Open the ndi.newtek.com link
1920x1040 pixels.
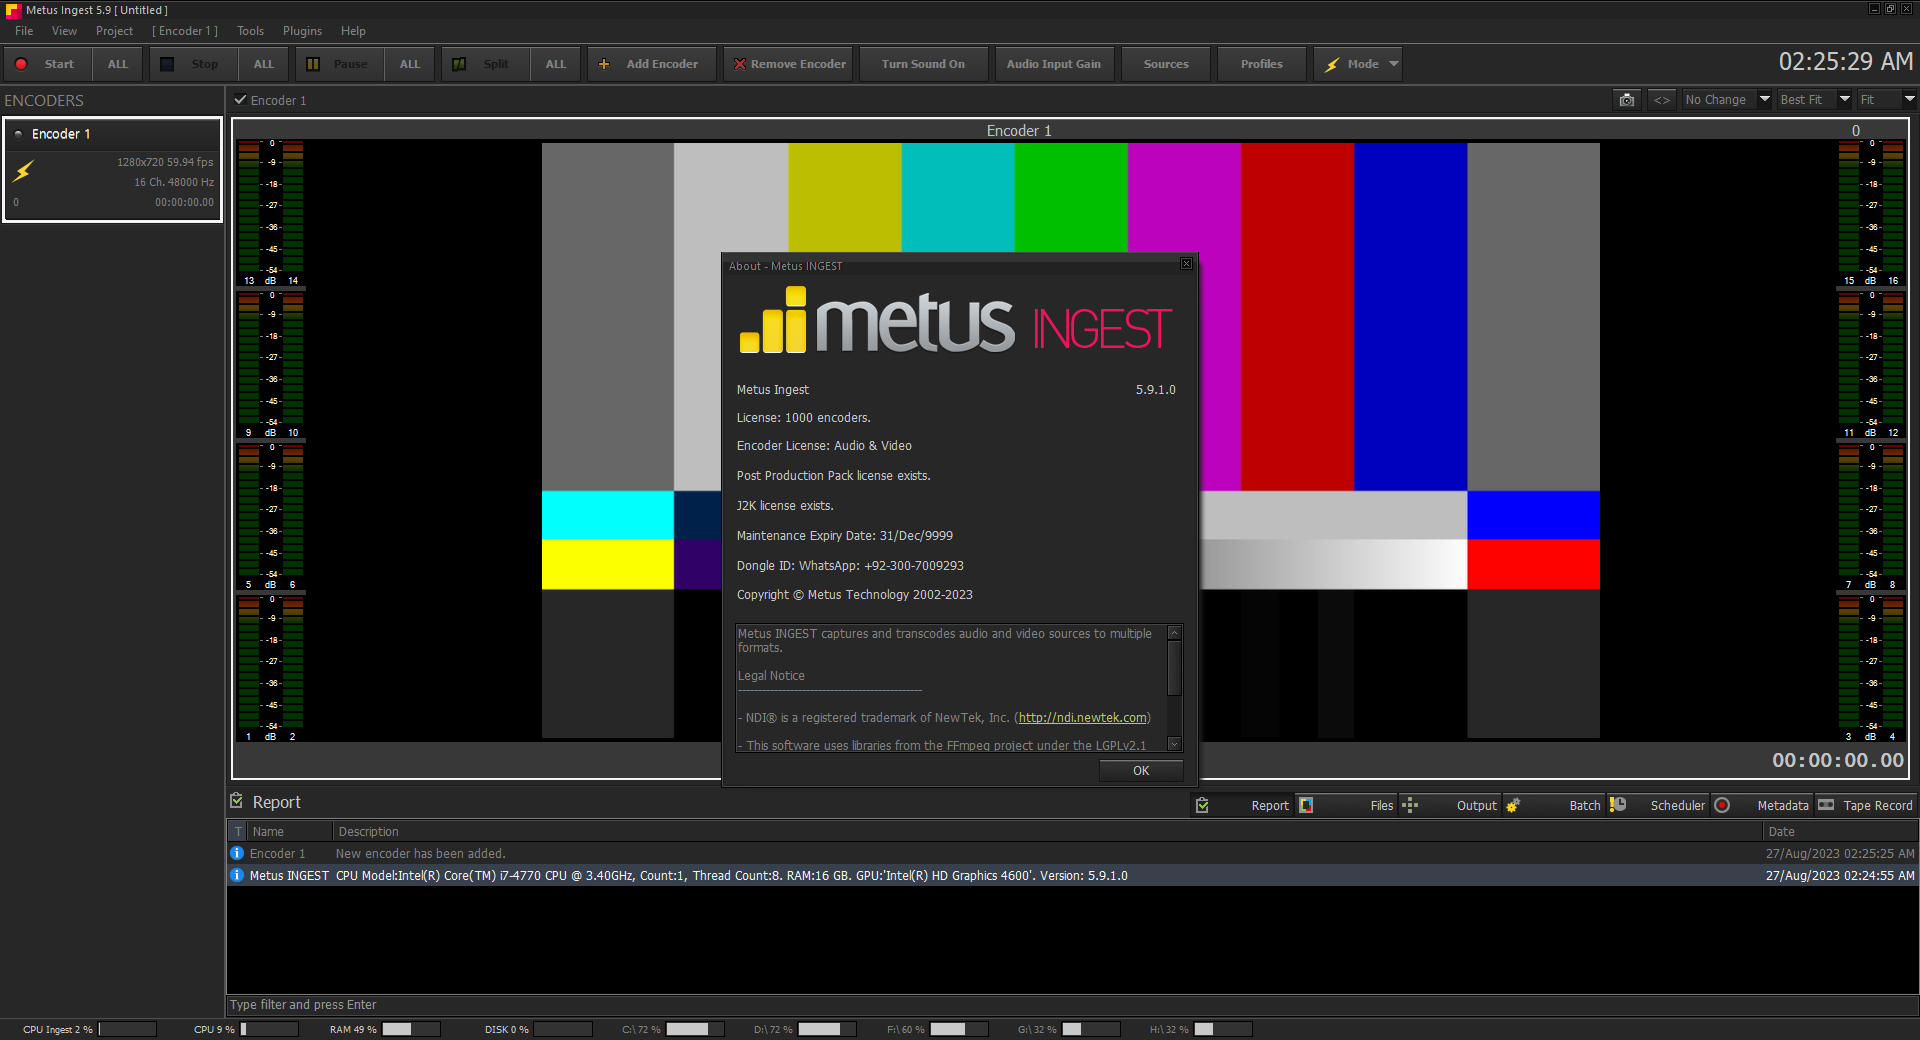click(1082, 718)
